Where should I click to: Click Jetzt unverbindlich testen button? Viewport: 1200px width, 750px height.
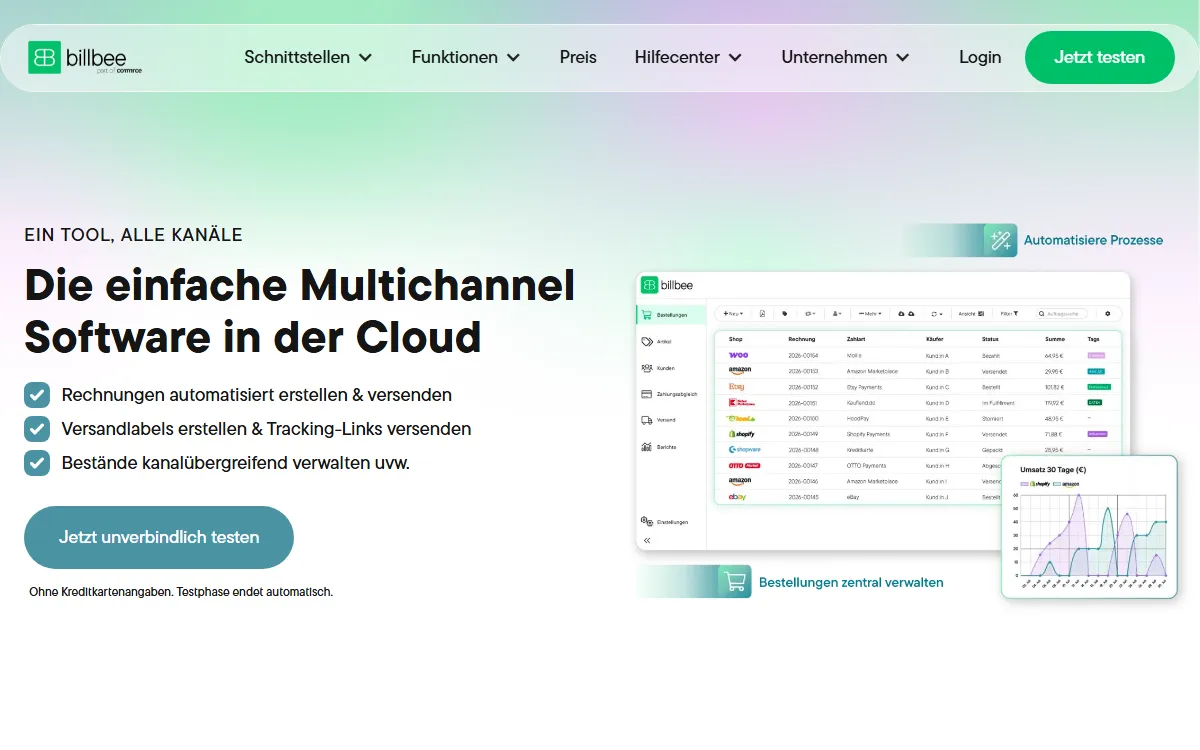pyautogui.click(x=159, y=537)
